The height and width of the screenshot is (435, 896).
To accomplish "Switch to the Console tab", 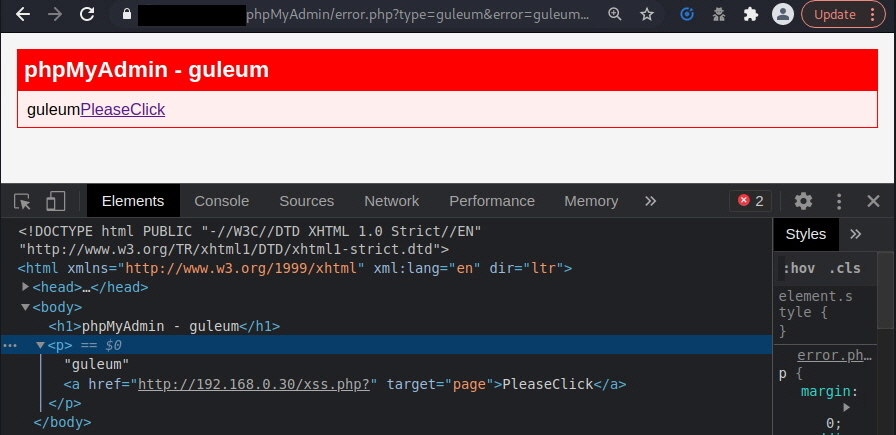I will pos(222,201).
